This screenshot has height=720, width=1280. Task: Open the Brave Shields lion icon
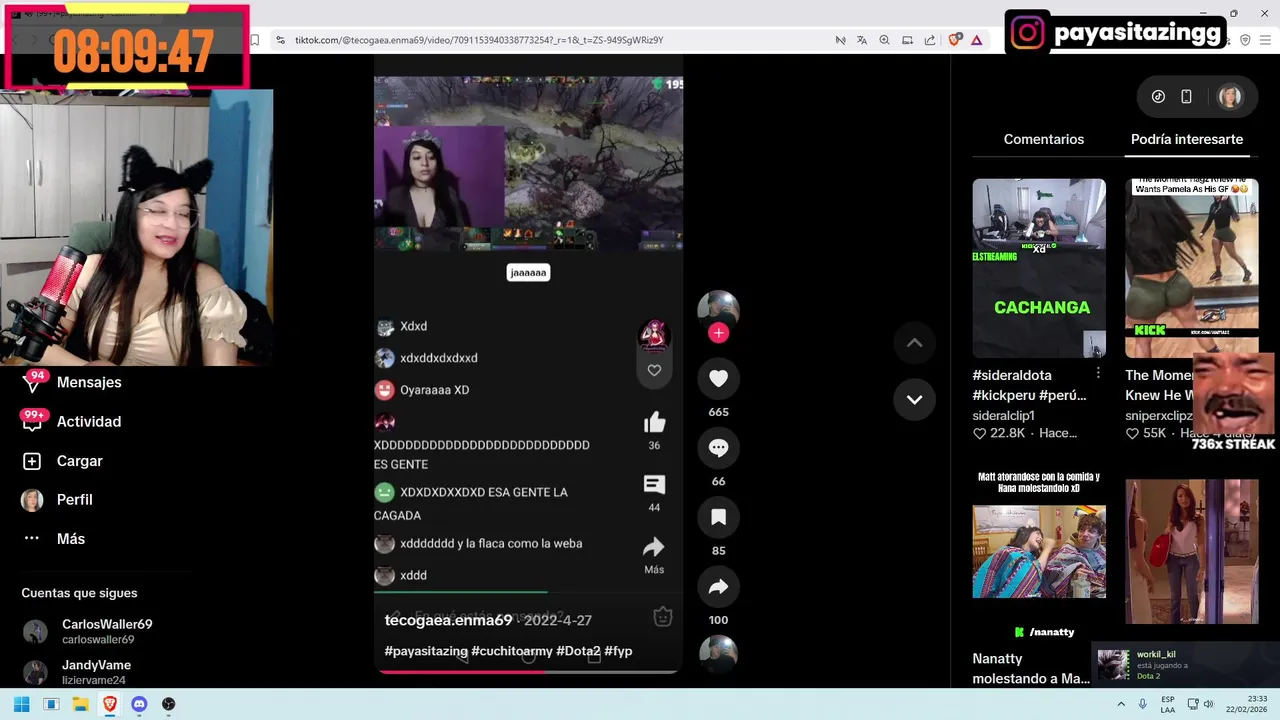[955, 40]
